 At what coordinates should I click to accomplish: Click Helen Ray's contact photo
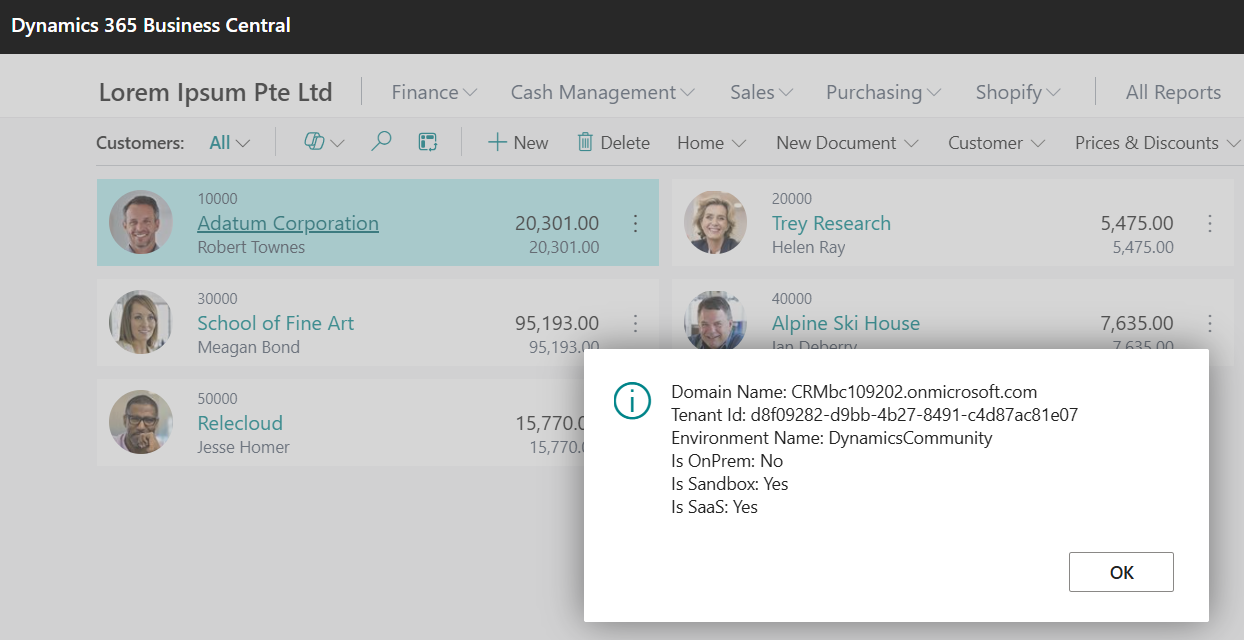[716, 222]
